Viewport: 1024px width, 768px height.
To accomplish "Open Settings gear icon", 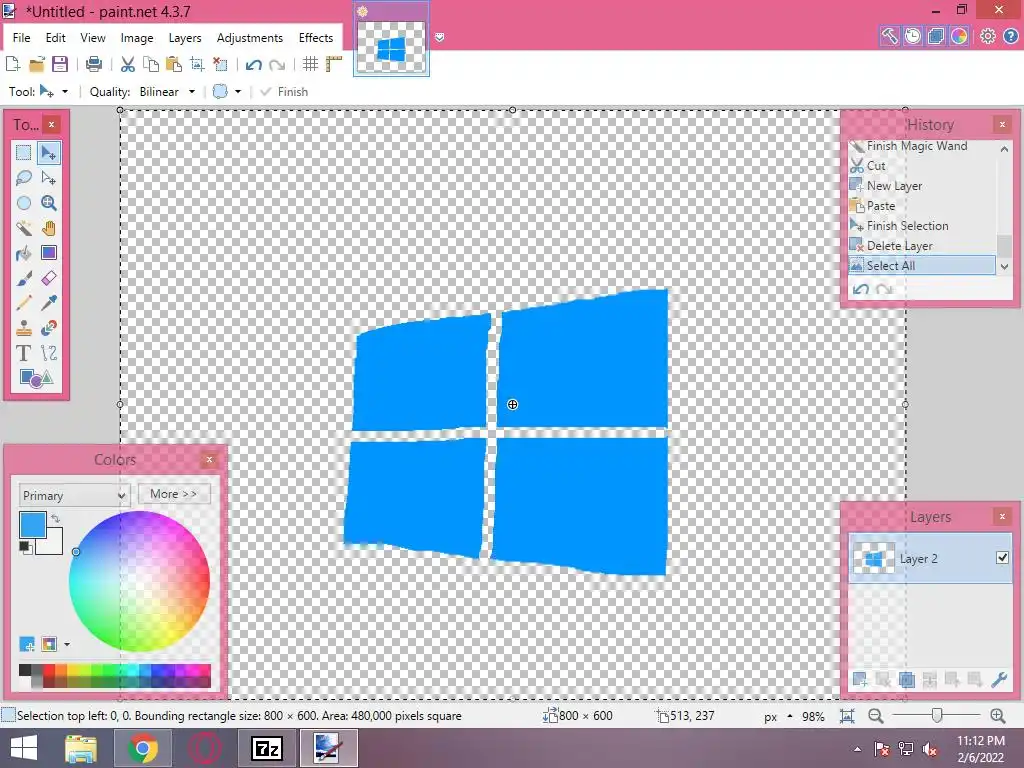I will (987, 36).
